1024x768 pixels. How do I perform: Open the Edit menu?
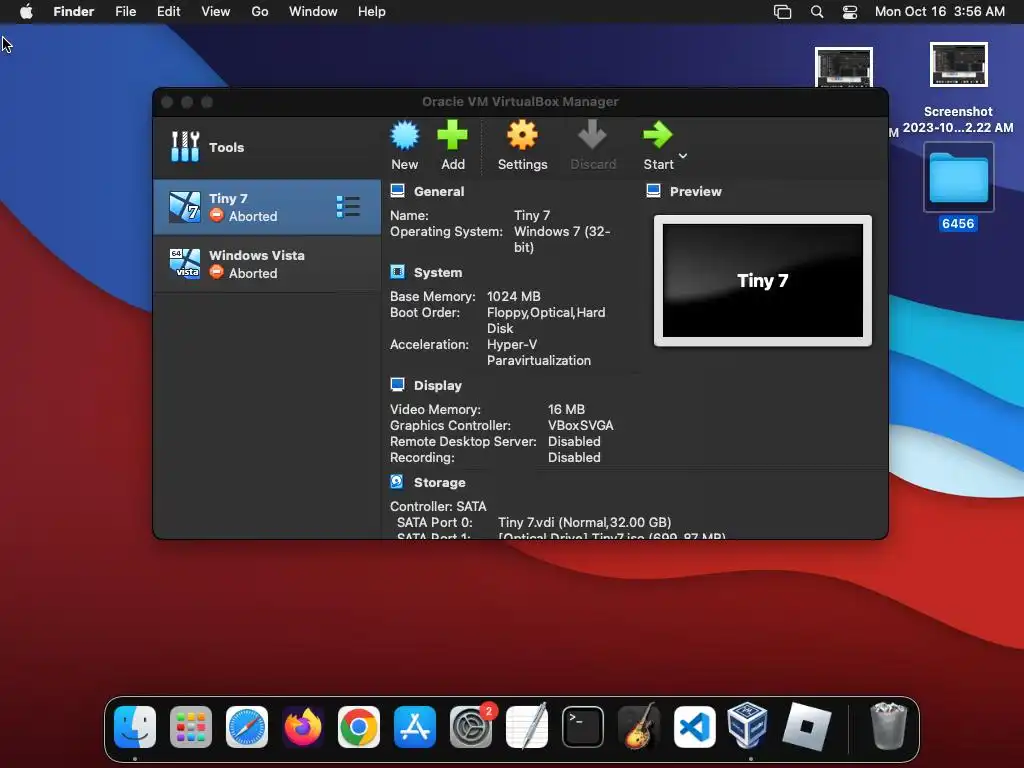[168, 12]
